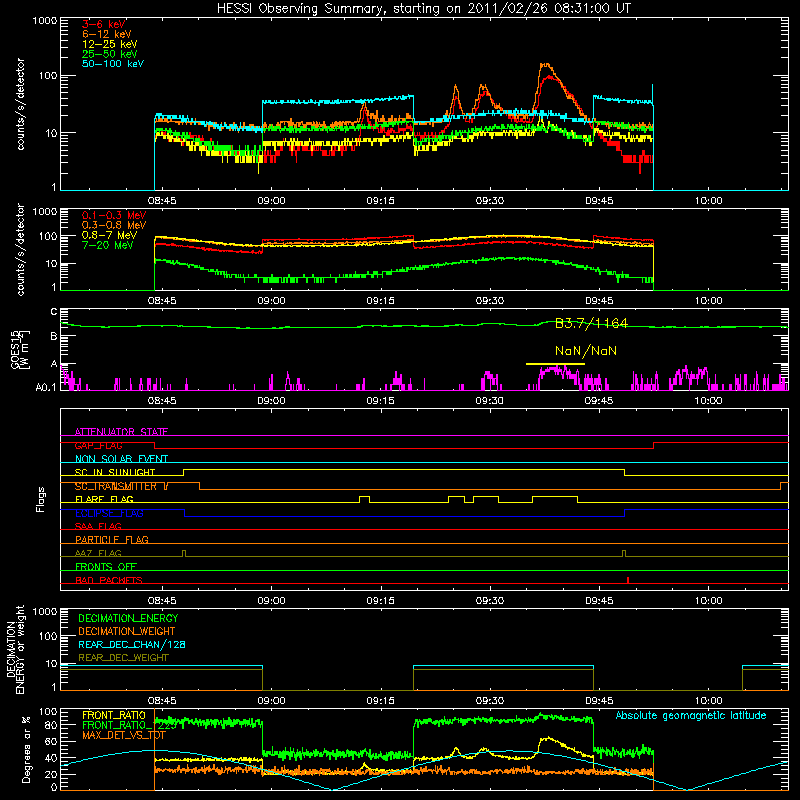Click the yellow flare interval bar below NaN/NaN
The width and height of the screenshot is (800, 800).
(555, 364)
